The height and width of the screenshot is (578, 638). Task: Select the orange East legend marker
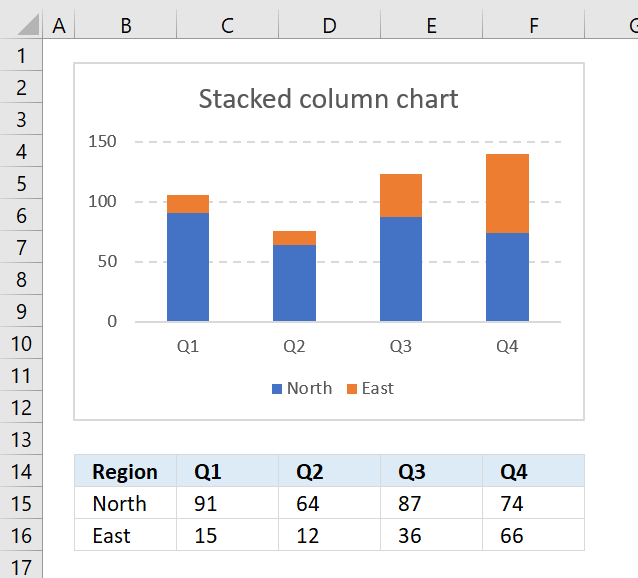point(352,389)
